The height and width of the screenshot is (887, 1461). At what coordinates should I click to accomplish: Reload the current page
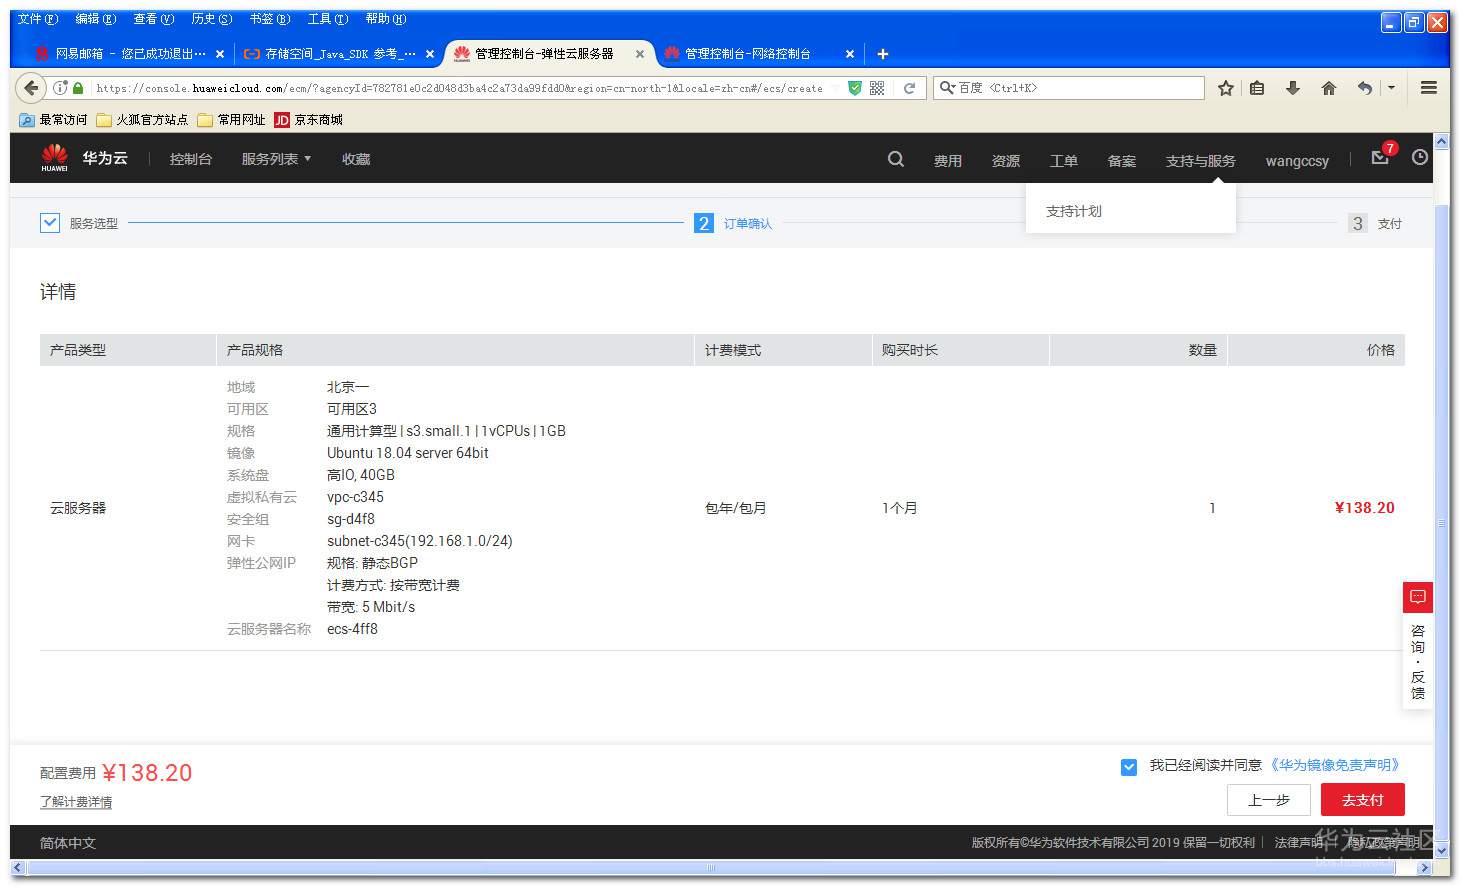click(909, 88)
